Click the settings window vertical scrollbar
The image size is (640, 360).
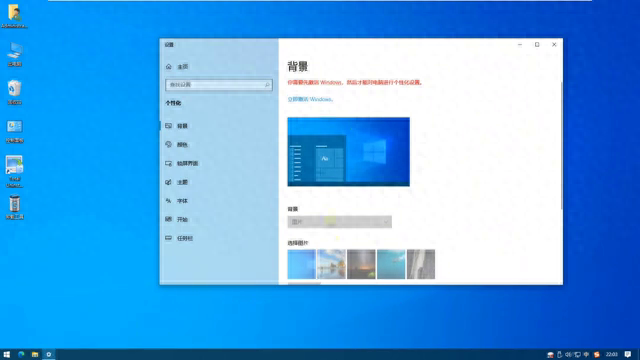click(x=561, y=146)
